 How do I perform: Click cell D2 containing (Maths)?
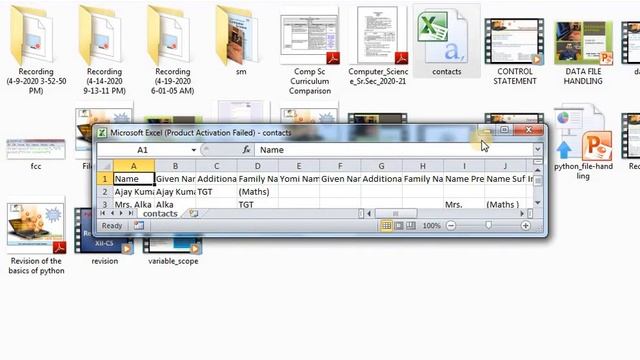coord(258,191)
